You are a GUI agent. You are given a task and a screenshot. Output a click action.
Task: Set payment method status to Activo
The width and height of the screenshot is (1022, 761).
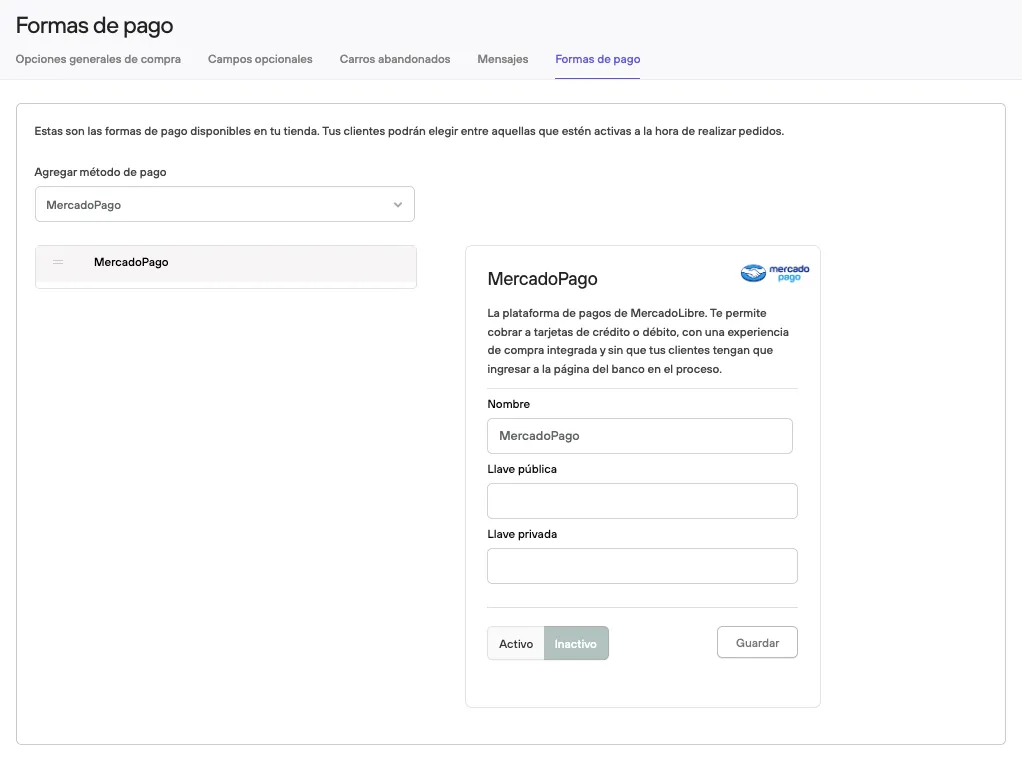(516, 644)
